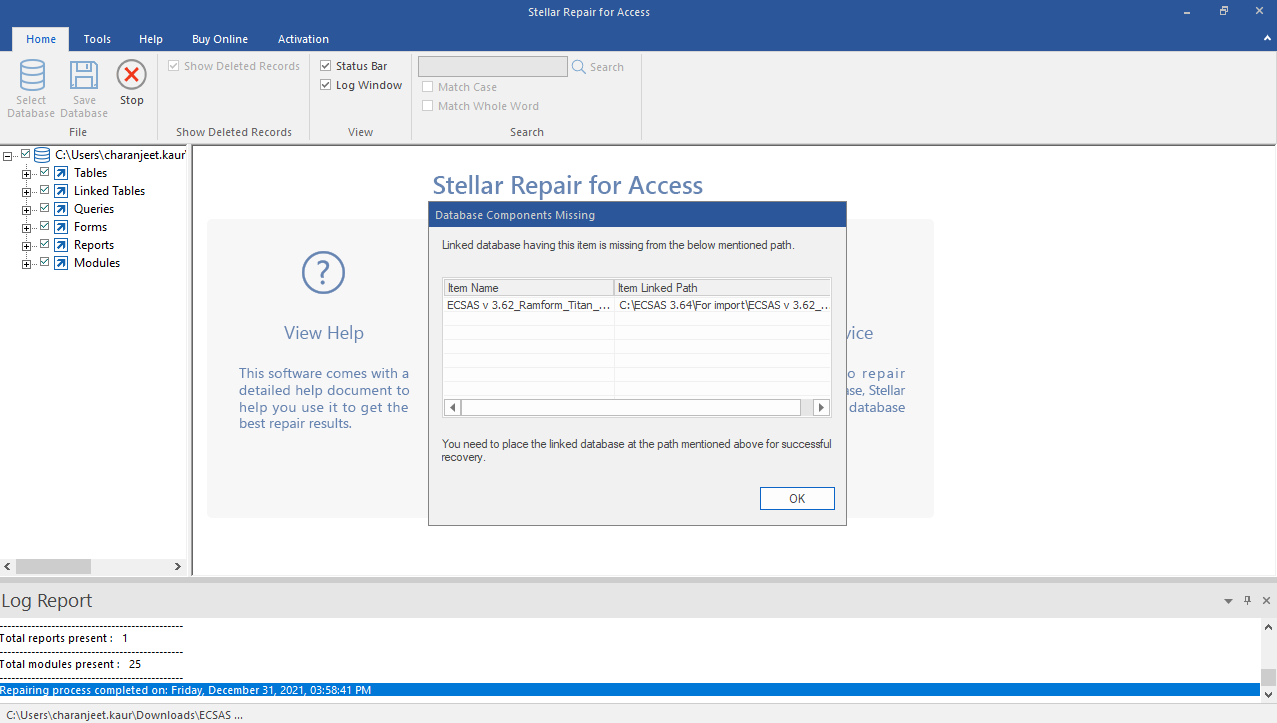Click OK in the Database Components Missing dialog
1277x723 pixels.
pos(797,499)
